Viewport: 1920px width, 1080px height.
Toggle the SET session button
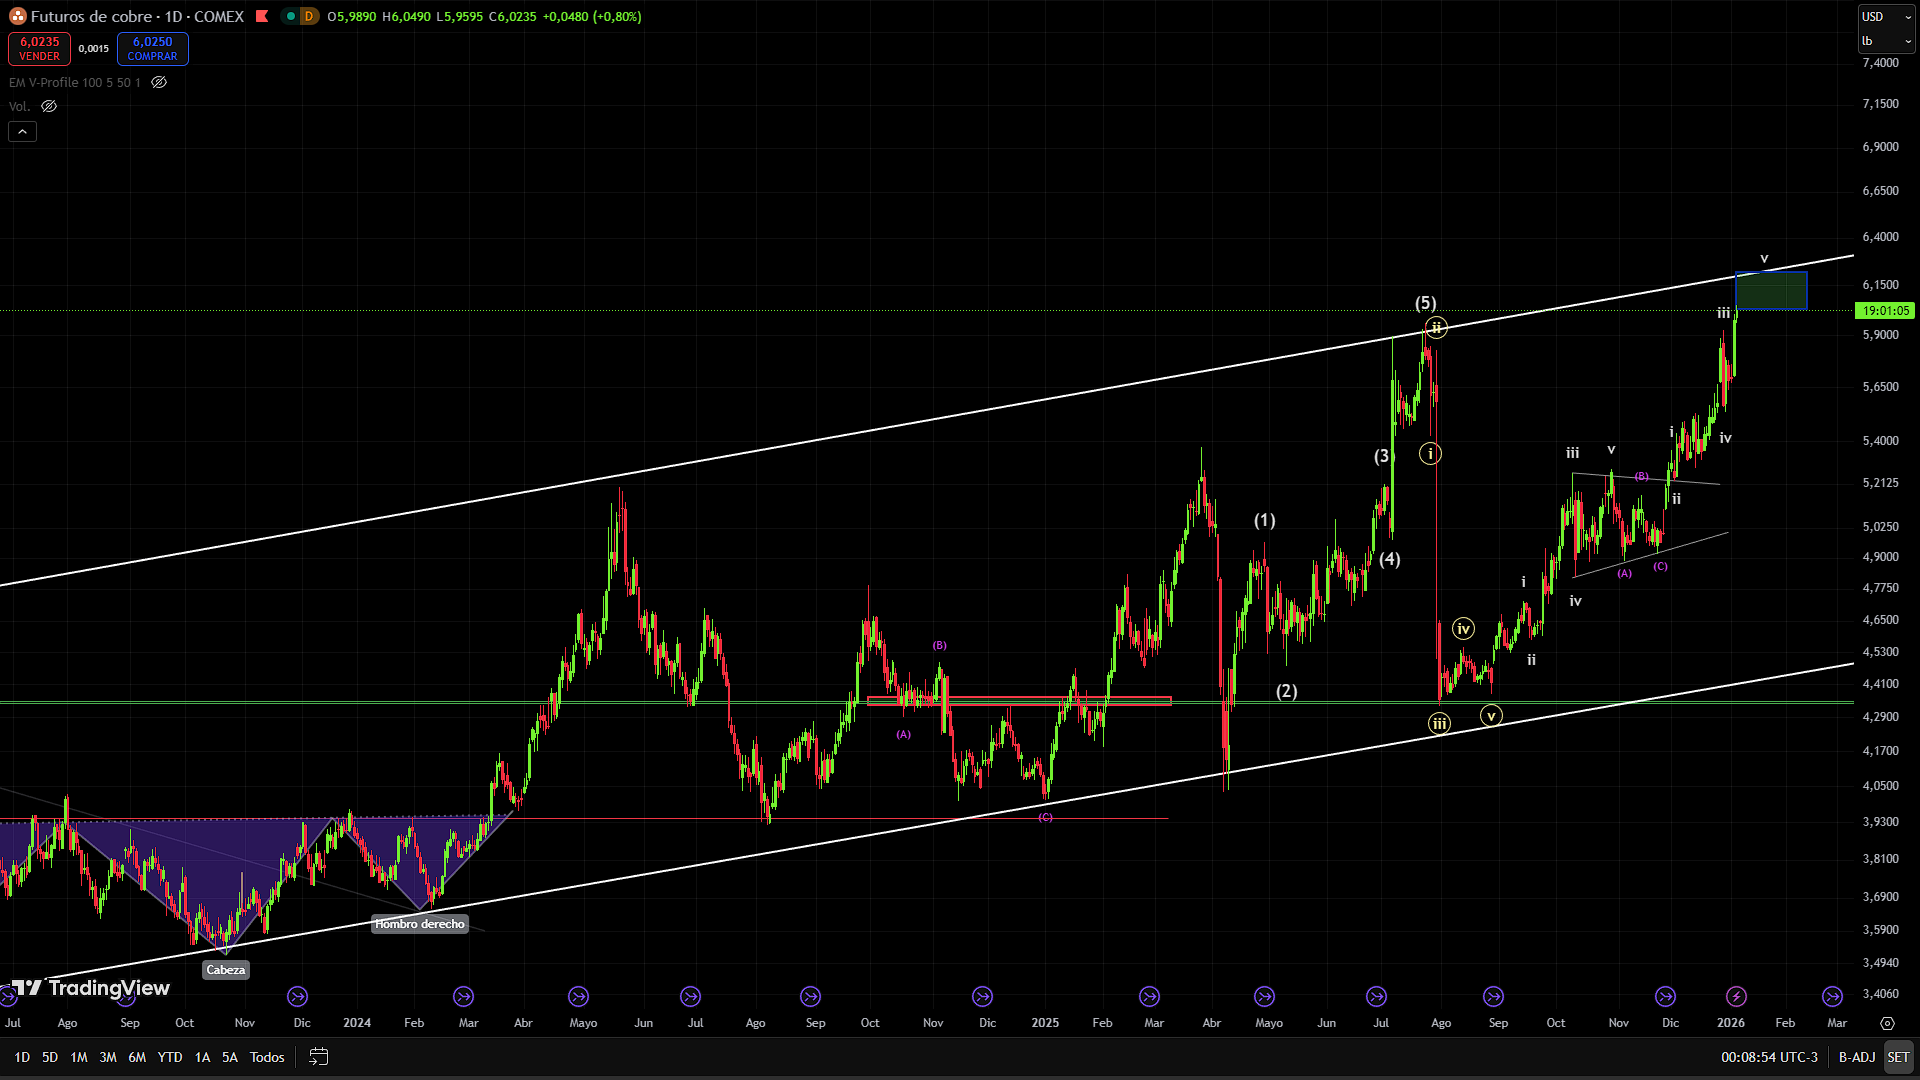[x=1897, y=1057]
